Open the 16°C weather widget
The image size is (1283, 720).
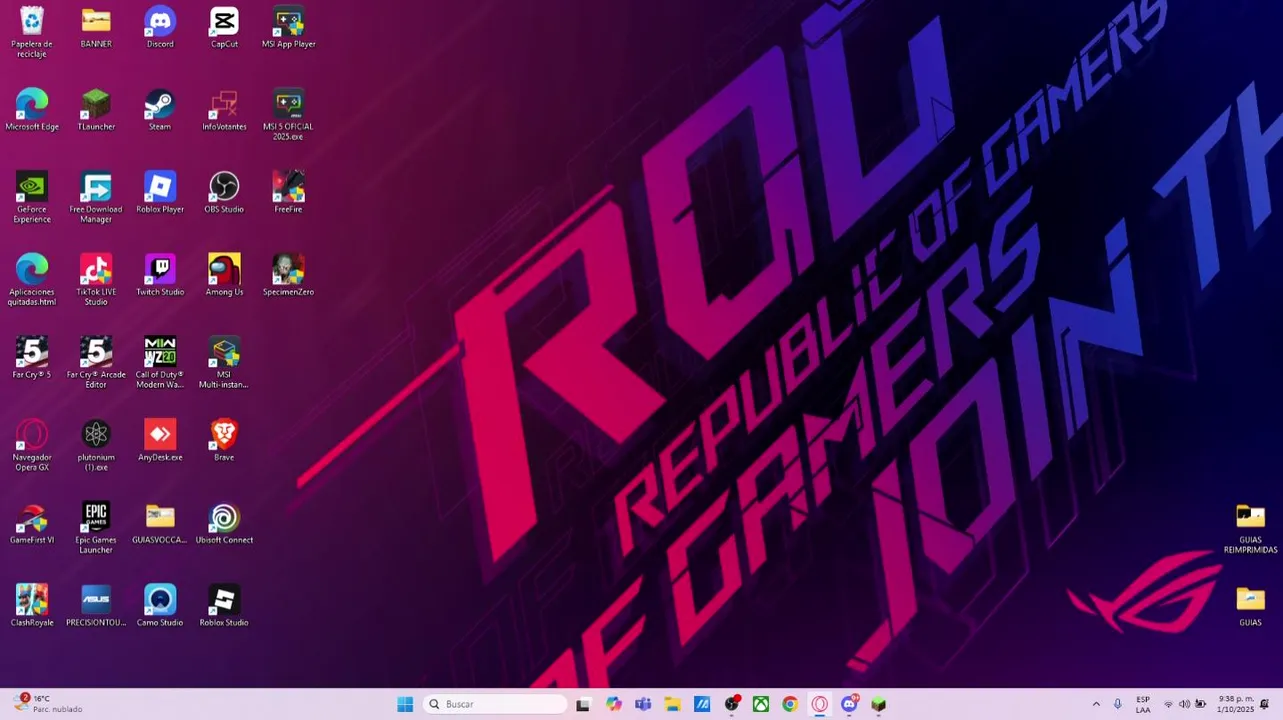click(x=48, y=704)
